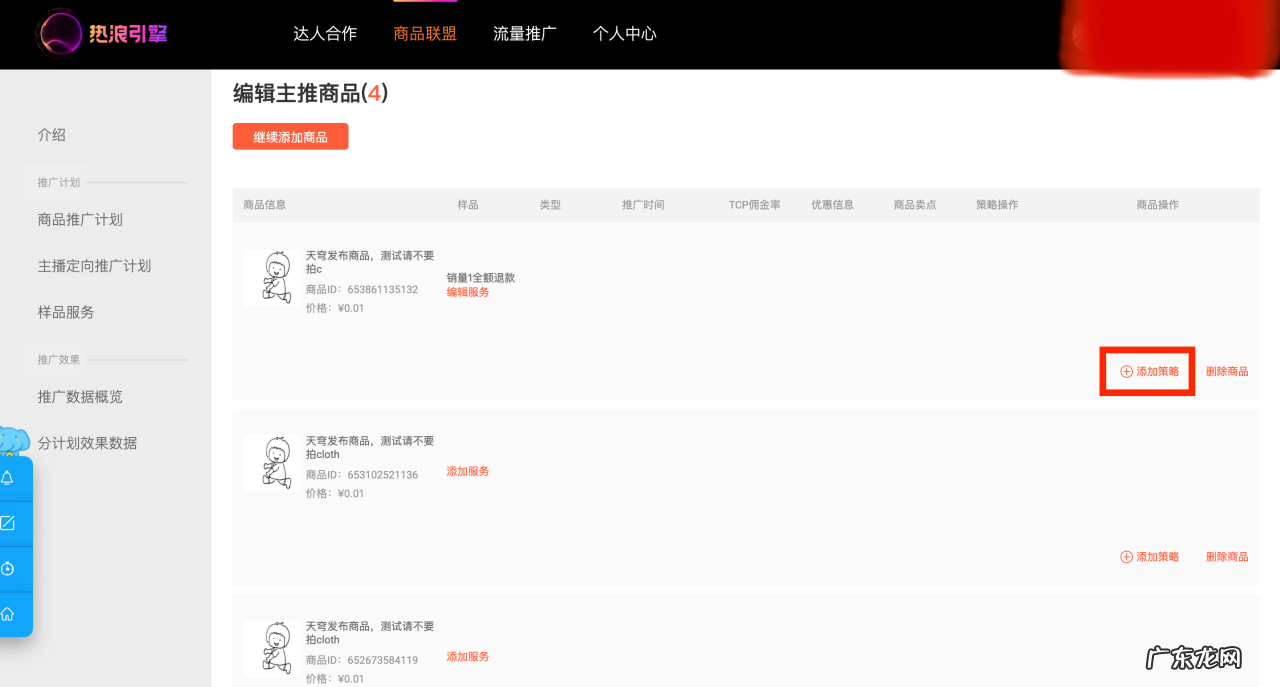Click 删除商品 for the first product

point(1227,371)
